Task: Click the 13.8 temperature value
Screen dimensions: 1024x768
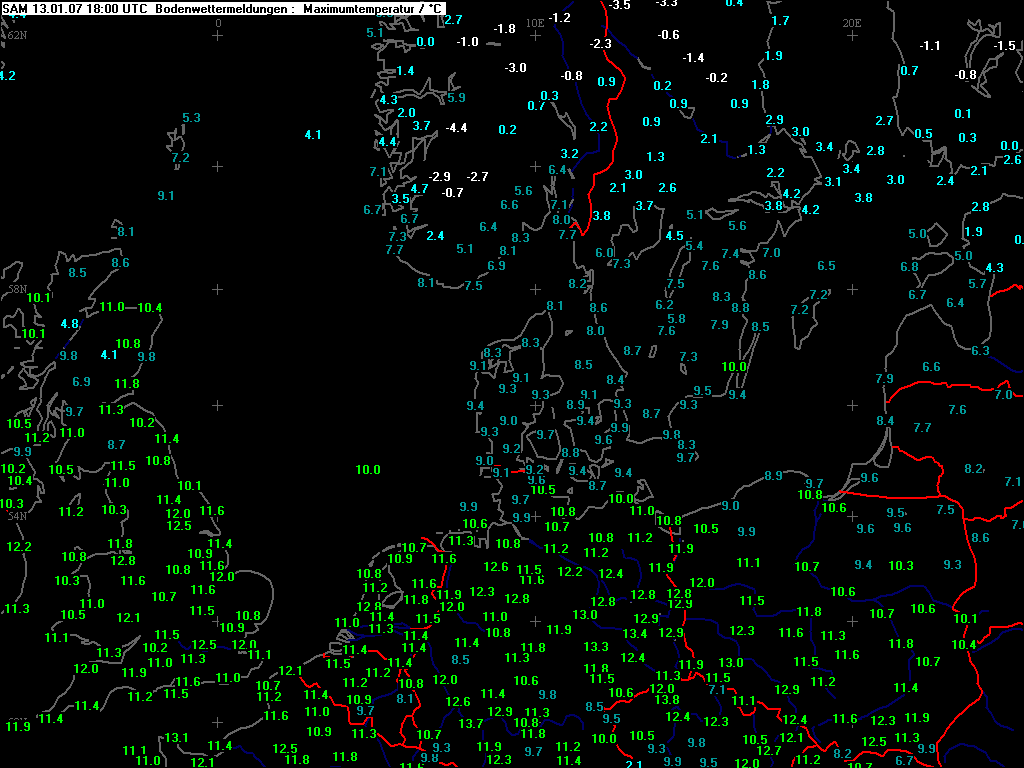Action: tap(667, 699)
